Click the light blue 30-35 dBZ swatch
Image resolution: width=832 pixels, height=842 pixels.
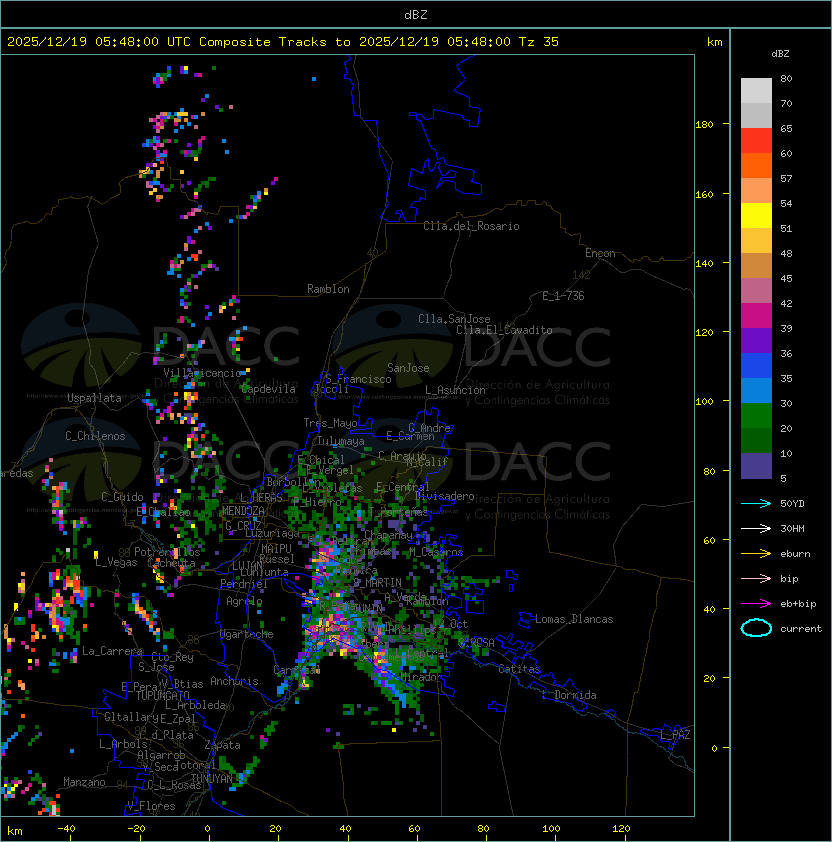click(756, 390)
